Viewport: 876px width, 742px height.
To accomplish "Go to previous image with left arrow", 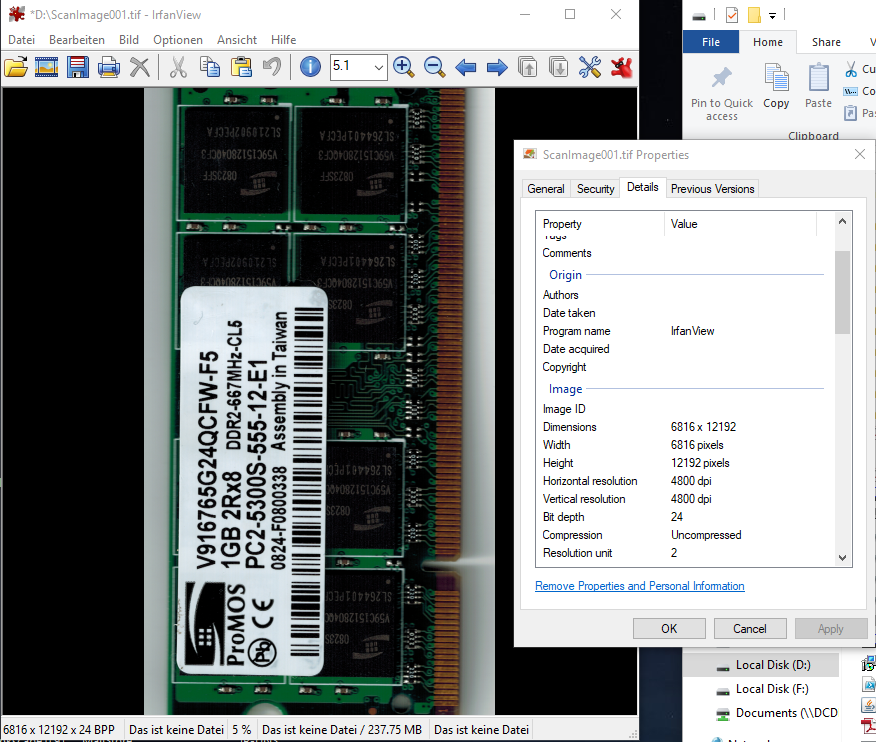I will 465,68.
